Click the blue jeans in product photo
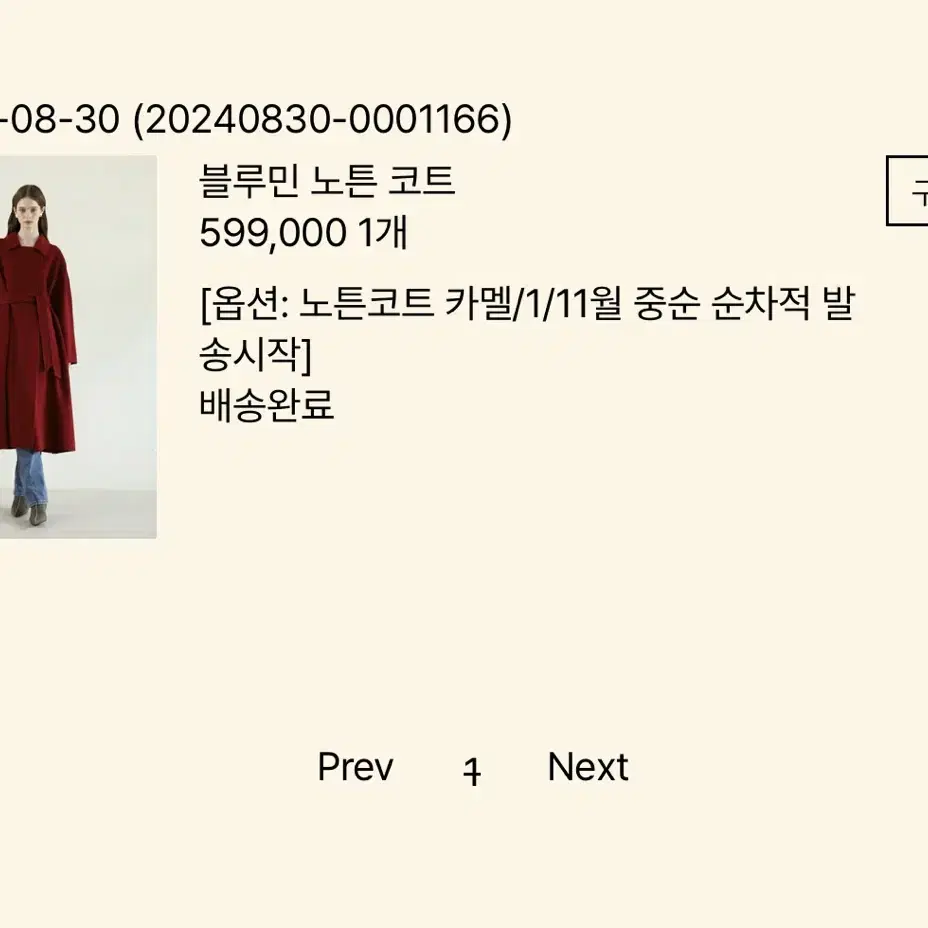 click(31, 476)
